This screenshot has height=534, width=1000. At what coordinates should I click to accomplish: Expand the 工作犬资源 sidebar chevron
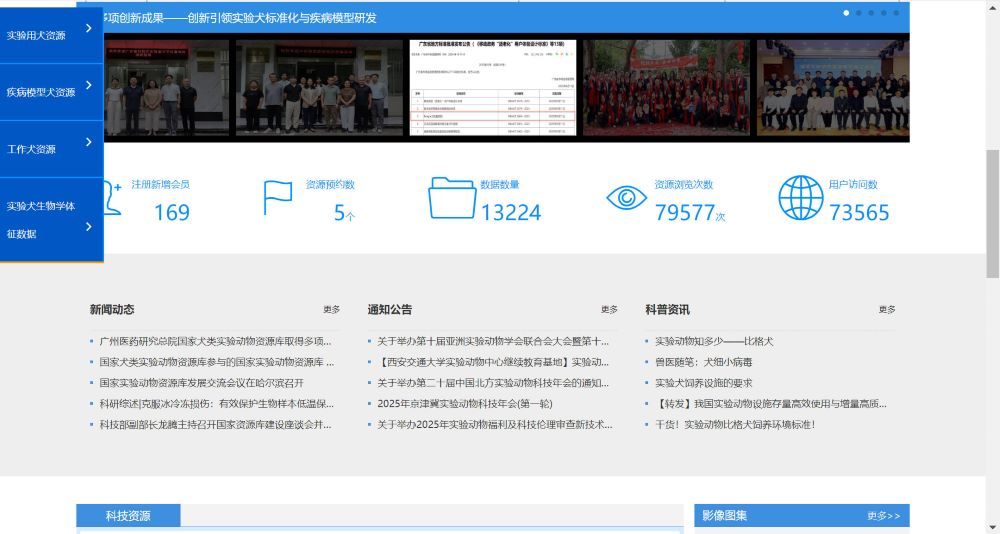[89, 143]
